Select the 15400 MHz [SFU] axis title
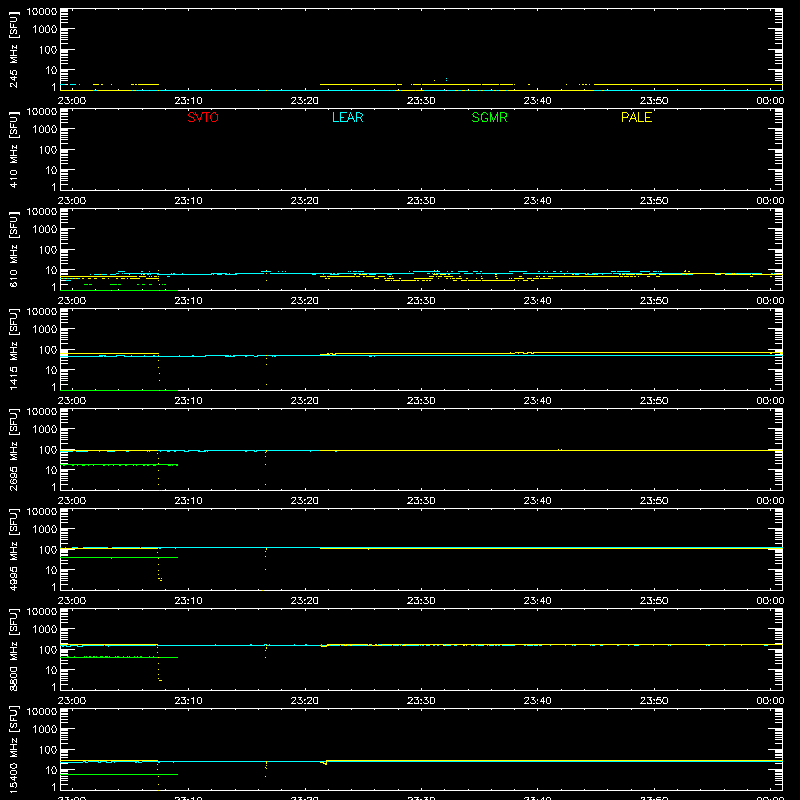 click(14, 749)
